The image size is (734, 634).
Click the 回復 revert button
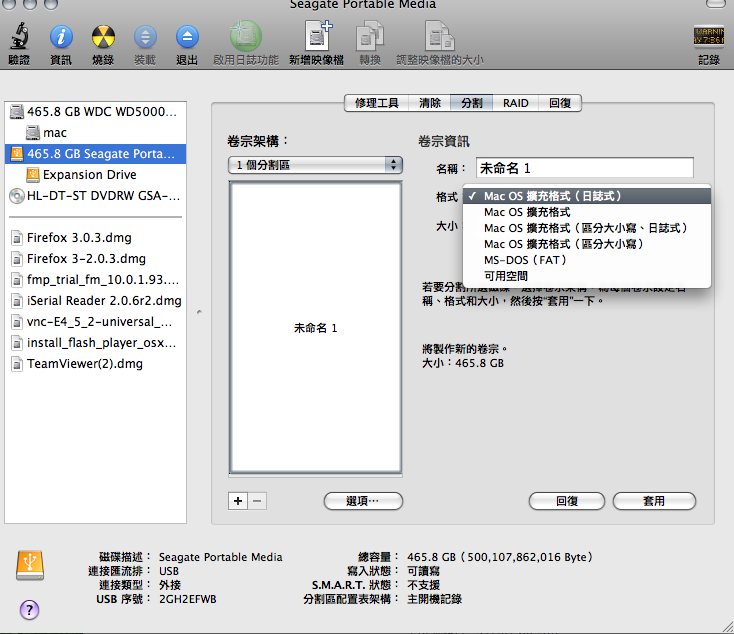point(567,501)
